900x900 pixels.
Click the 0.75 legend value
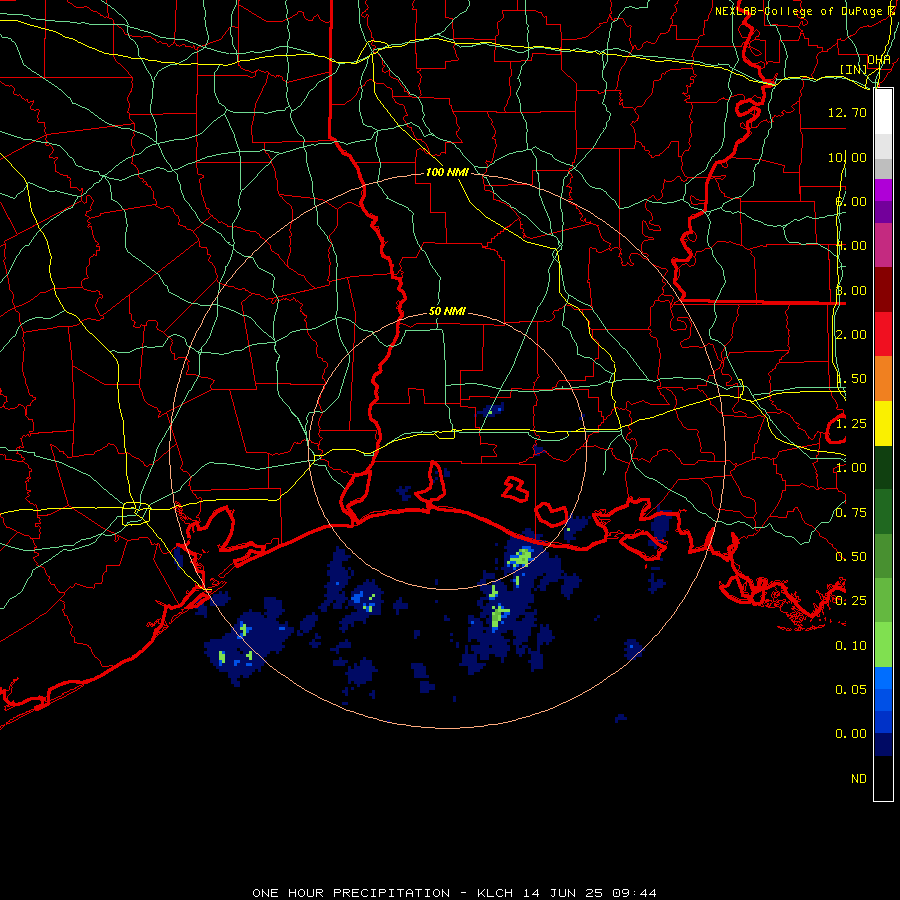pos(851,513)
